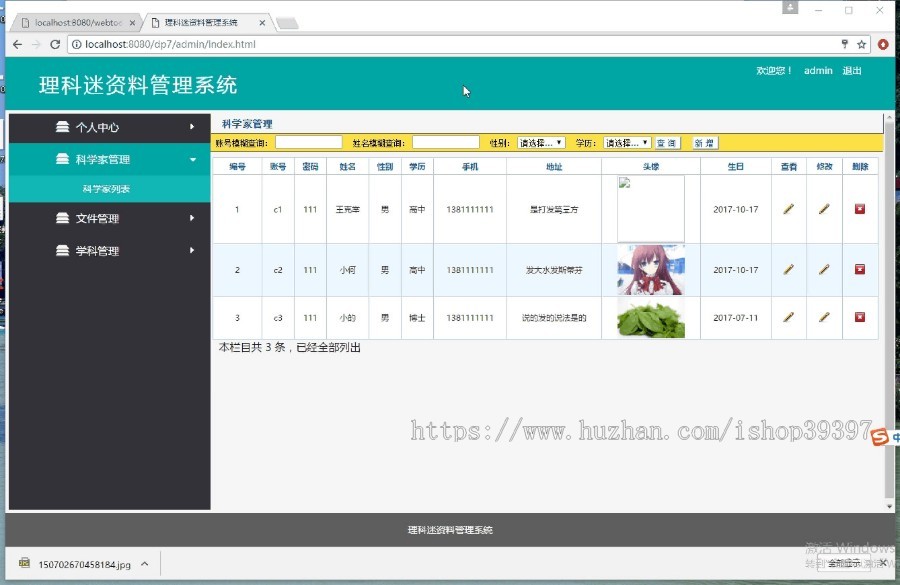
Task: Click view pencil icon for row c1
Action: coord(789,209)
